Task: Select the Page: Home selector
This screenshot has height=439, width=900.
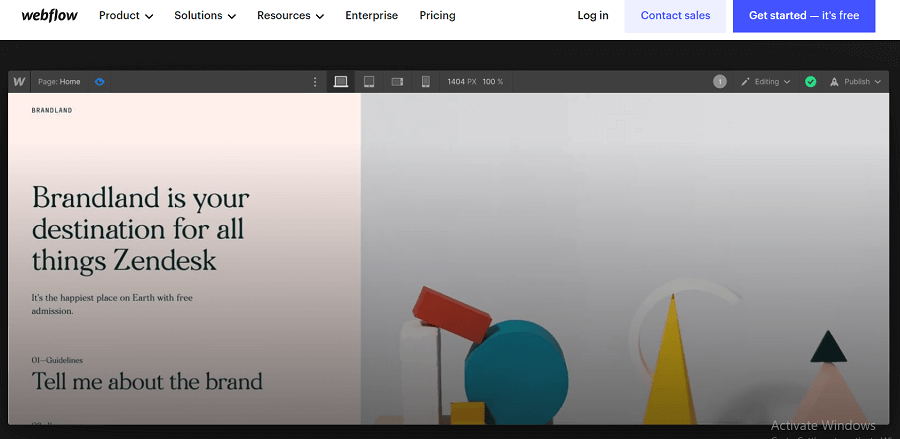Action: click(x=59, y=81)
